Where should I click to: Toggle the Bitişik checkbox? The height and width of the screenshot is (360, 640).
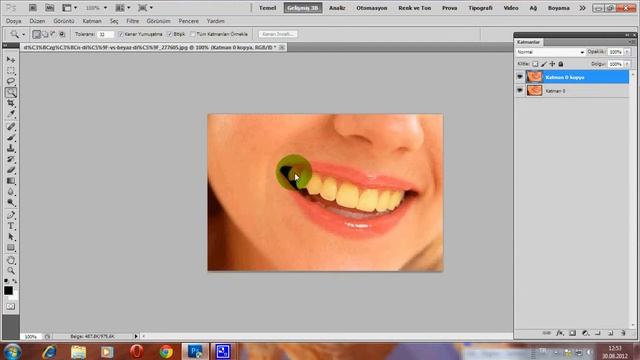pyautogui.click(x=170, y=34)
